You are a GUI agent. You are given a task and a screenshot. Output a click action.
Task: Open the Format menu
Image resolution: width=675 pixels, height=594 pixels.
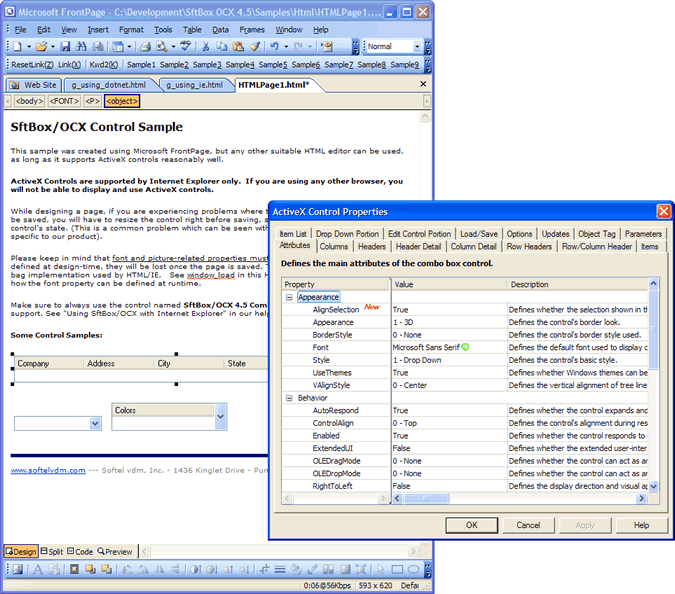click(x=131, y=30)
